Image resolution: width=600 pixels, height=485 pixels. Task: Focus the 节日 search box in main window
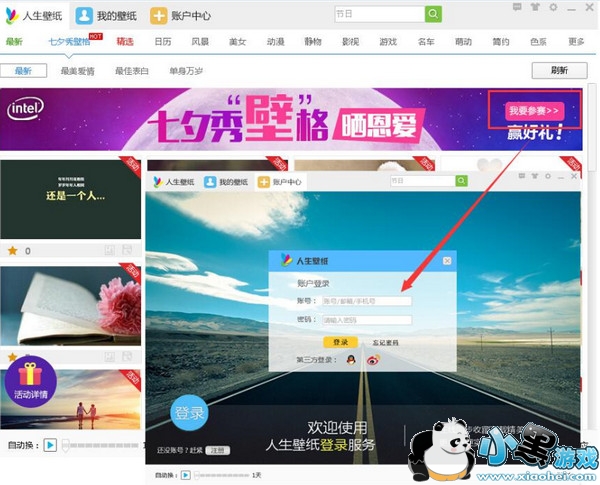tap(379, 14)
